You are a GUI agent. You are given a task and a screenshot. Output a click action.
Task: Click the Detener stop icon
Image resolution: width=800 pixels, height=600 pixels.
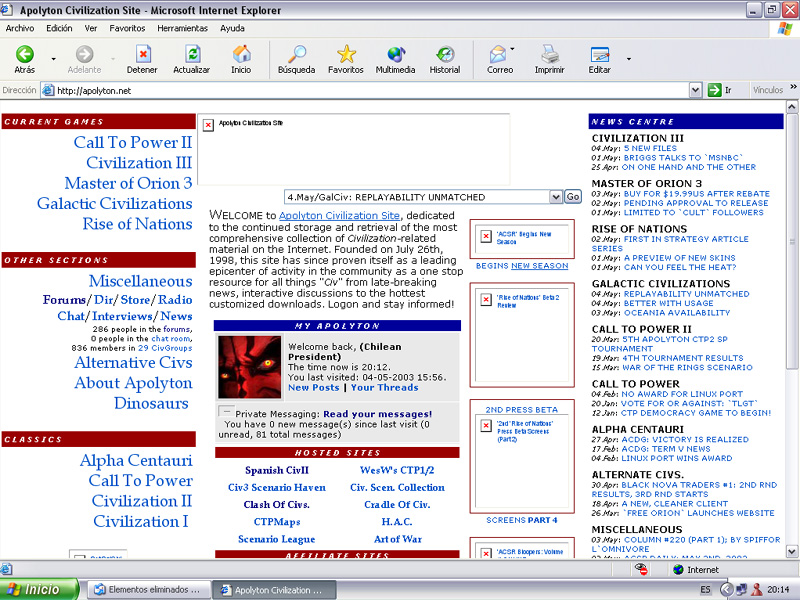pos(142,54)
